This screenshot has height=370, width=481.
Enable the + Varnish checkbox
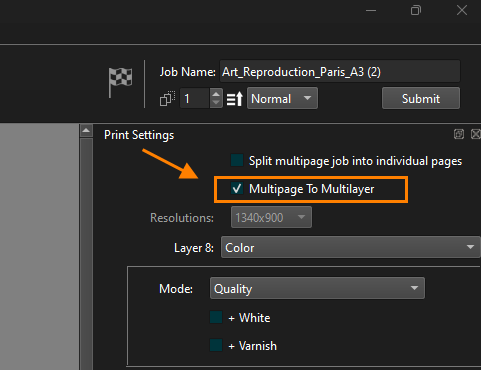[x=216, y=345]
